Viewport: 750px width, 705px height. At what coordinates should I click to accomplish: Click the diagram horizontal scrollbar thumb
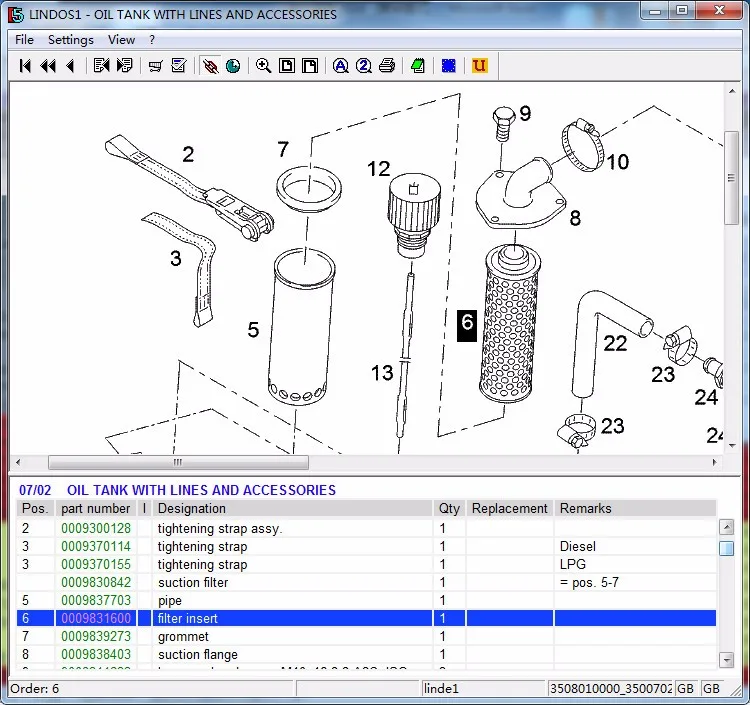coord(178,462)
